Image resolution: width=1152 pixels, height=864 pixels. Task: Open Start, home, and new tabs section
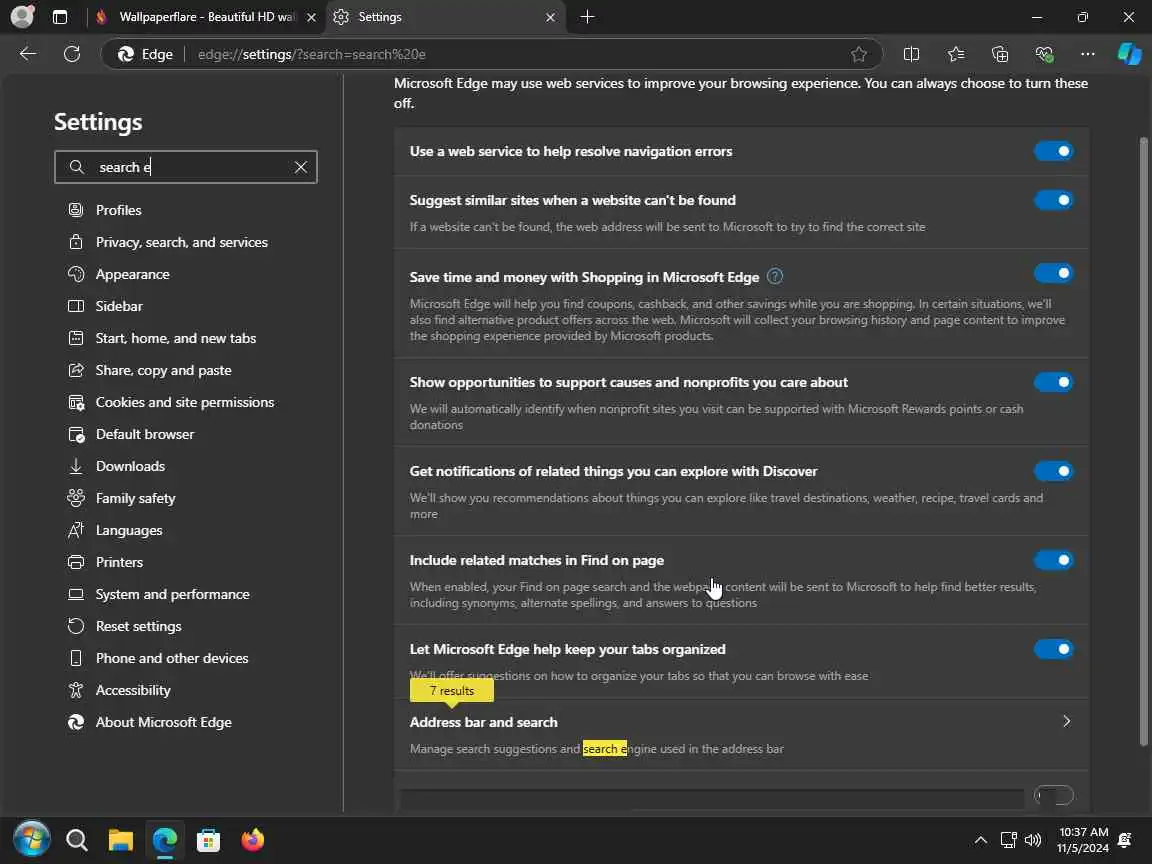(176, 338)
